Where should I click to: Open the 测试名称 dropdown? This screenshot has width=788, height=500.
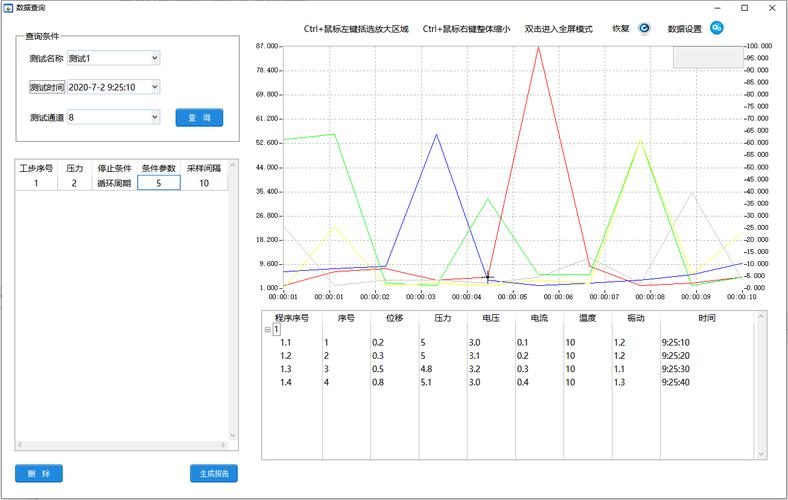click(155, 58)
